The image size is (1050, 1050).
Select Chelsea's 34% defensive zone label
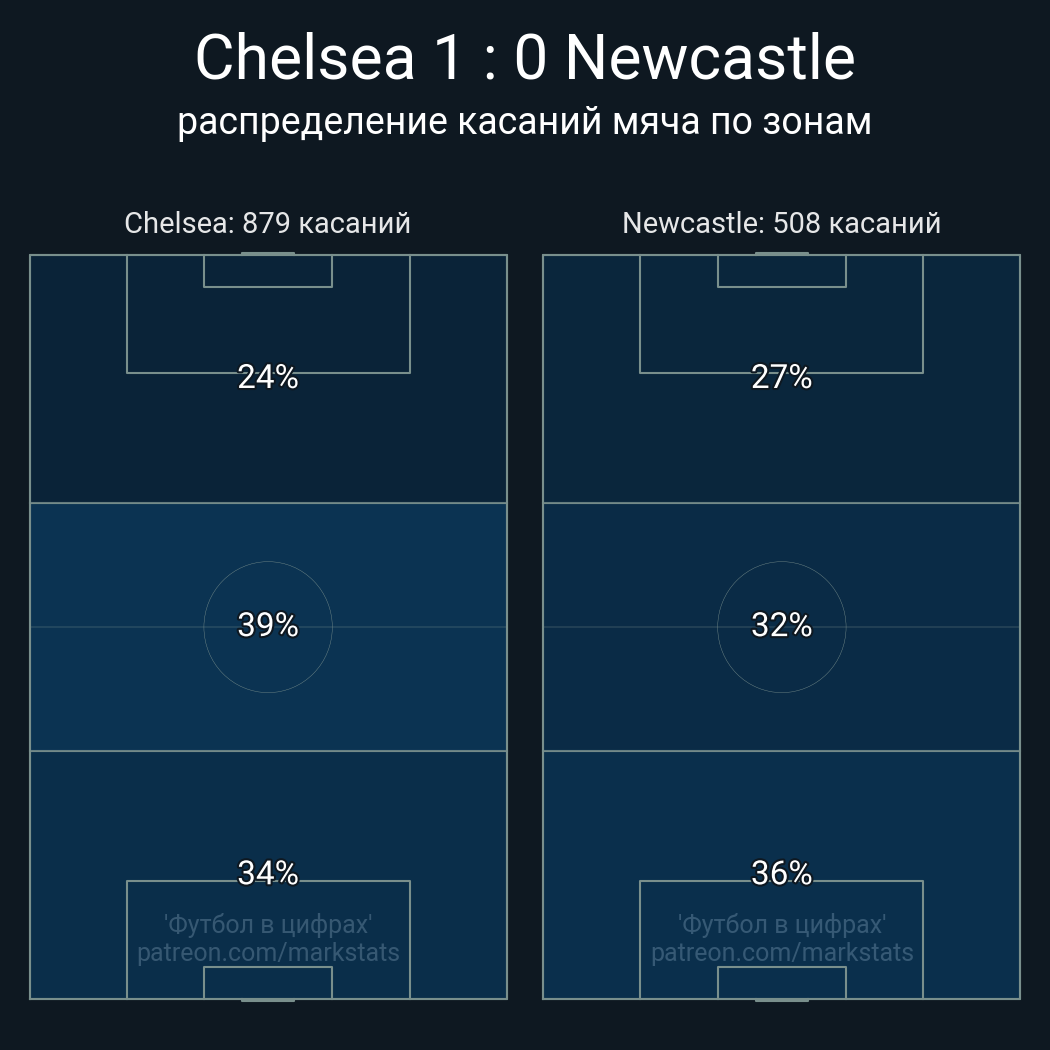pos(268,873)
